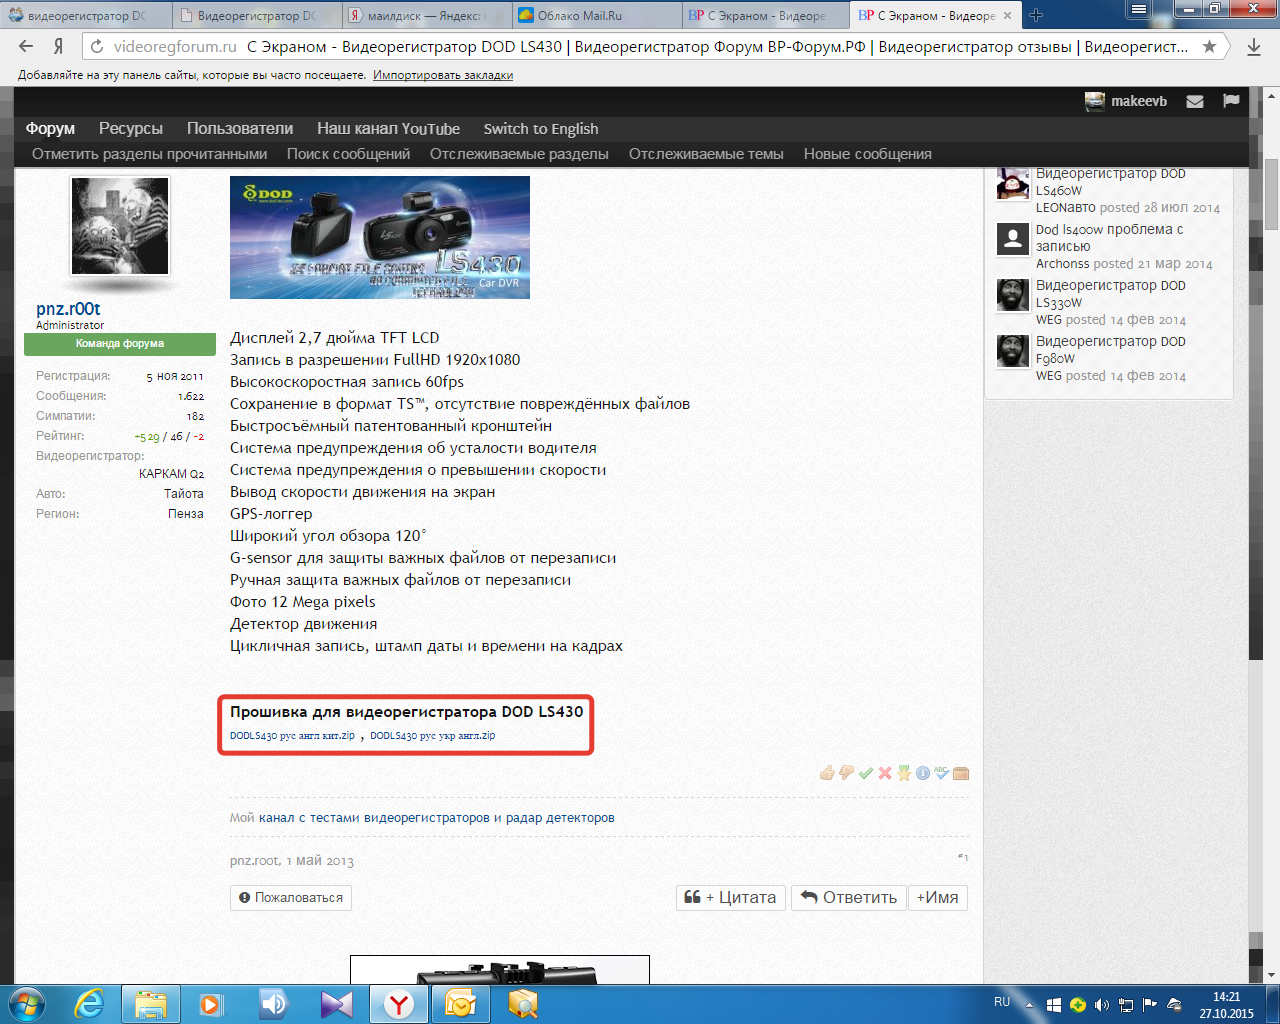Reload the page using the refresh icon

click(97, 46)
